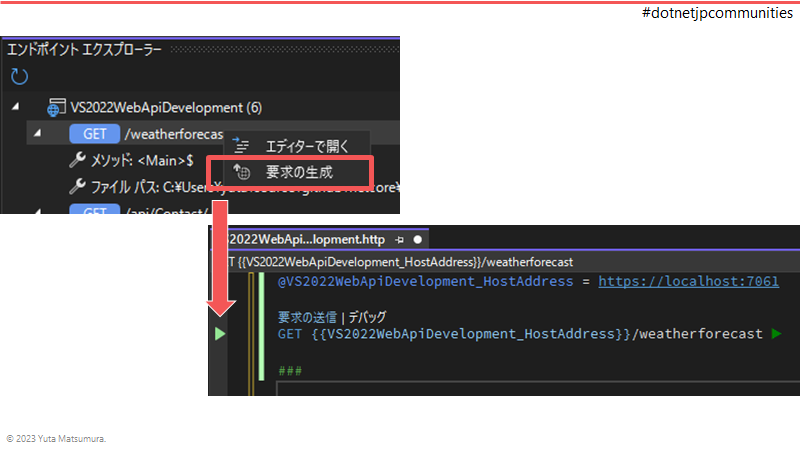Select the メソッド: <Main>$ row
The image size is (800, 450).
(142, 161)
